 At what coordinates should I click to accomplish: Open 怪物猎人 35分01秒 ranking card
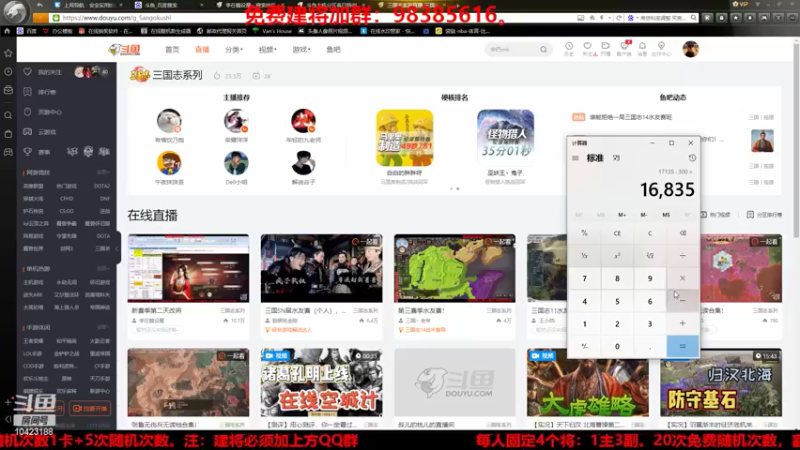pyautogui.click(x=505, y=137)
